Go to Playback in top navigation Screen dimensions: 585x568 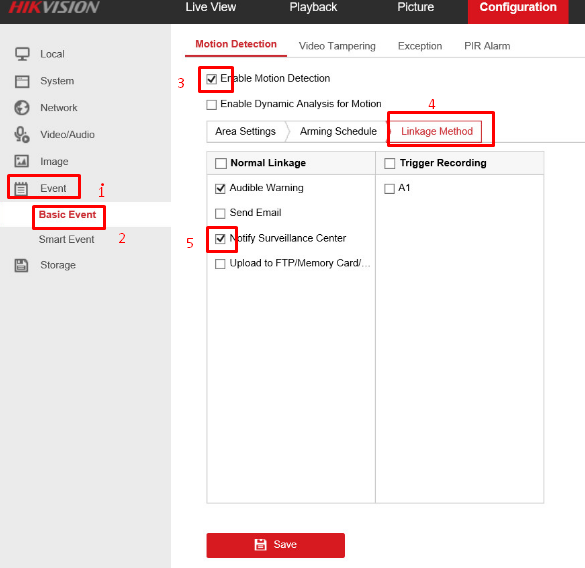313,7
